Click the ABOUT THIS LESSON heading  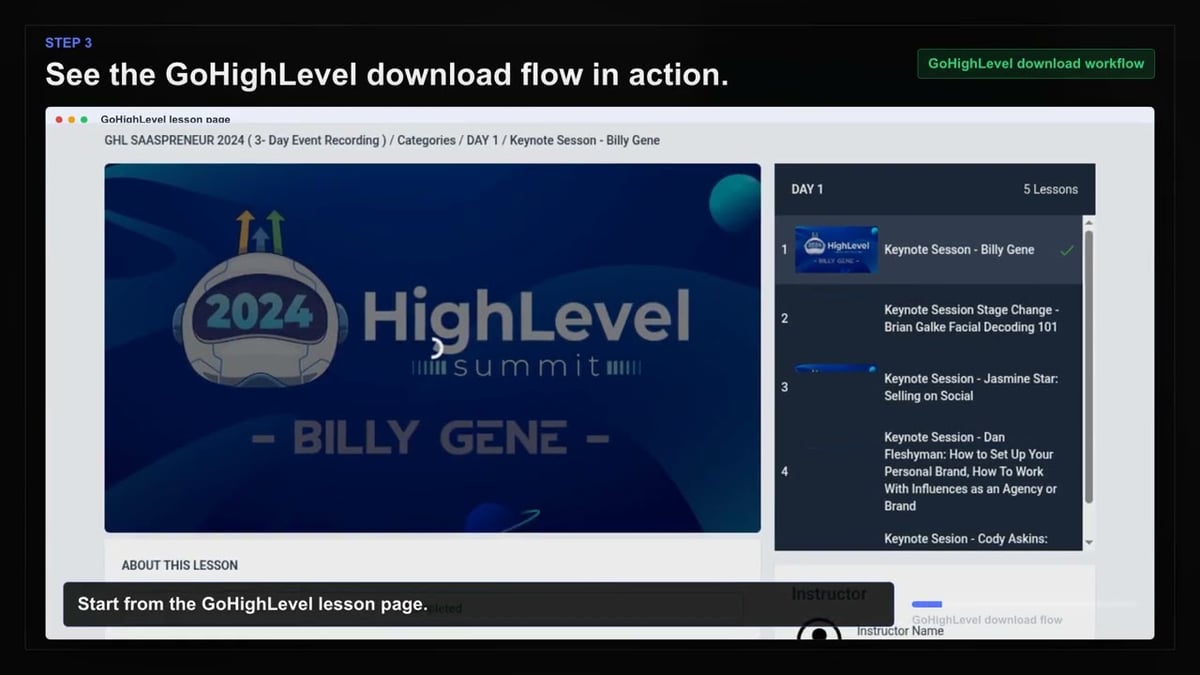coord(180,565)
